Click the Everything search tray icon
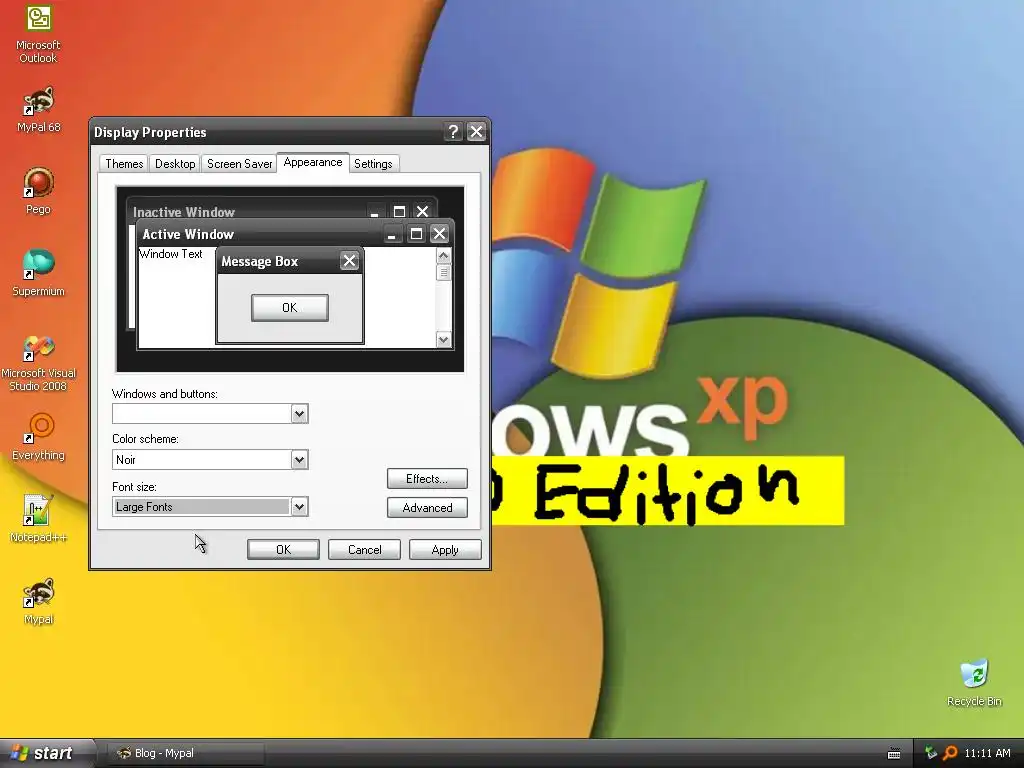 950,753
